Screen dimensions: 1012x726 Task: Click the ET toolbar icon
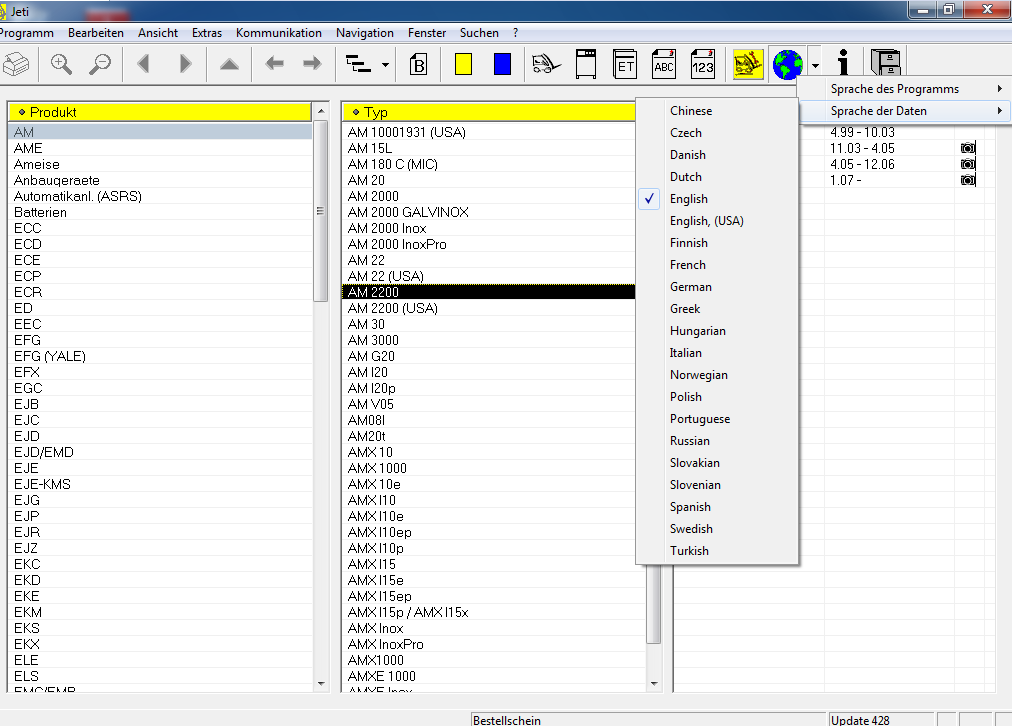coord(626,64)
